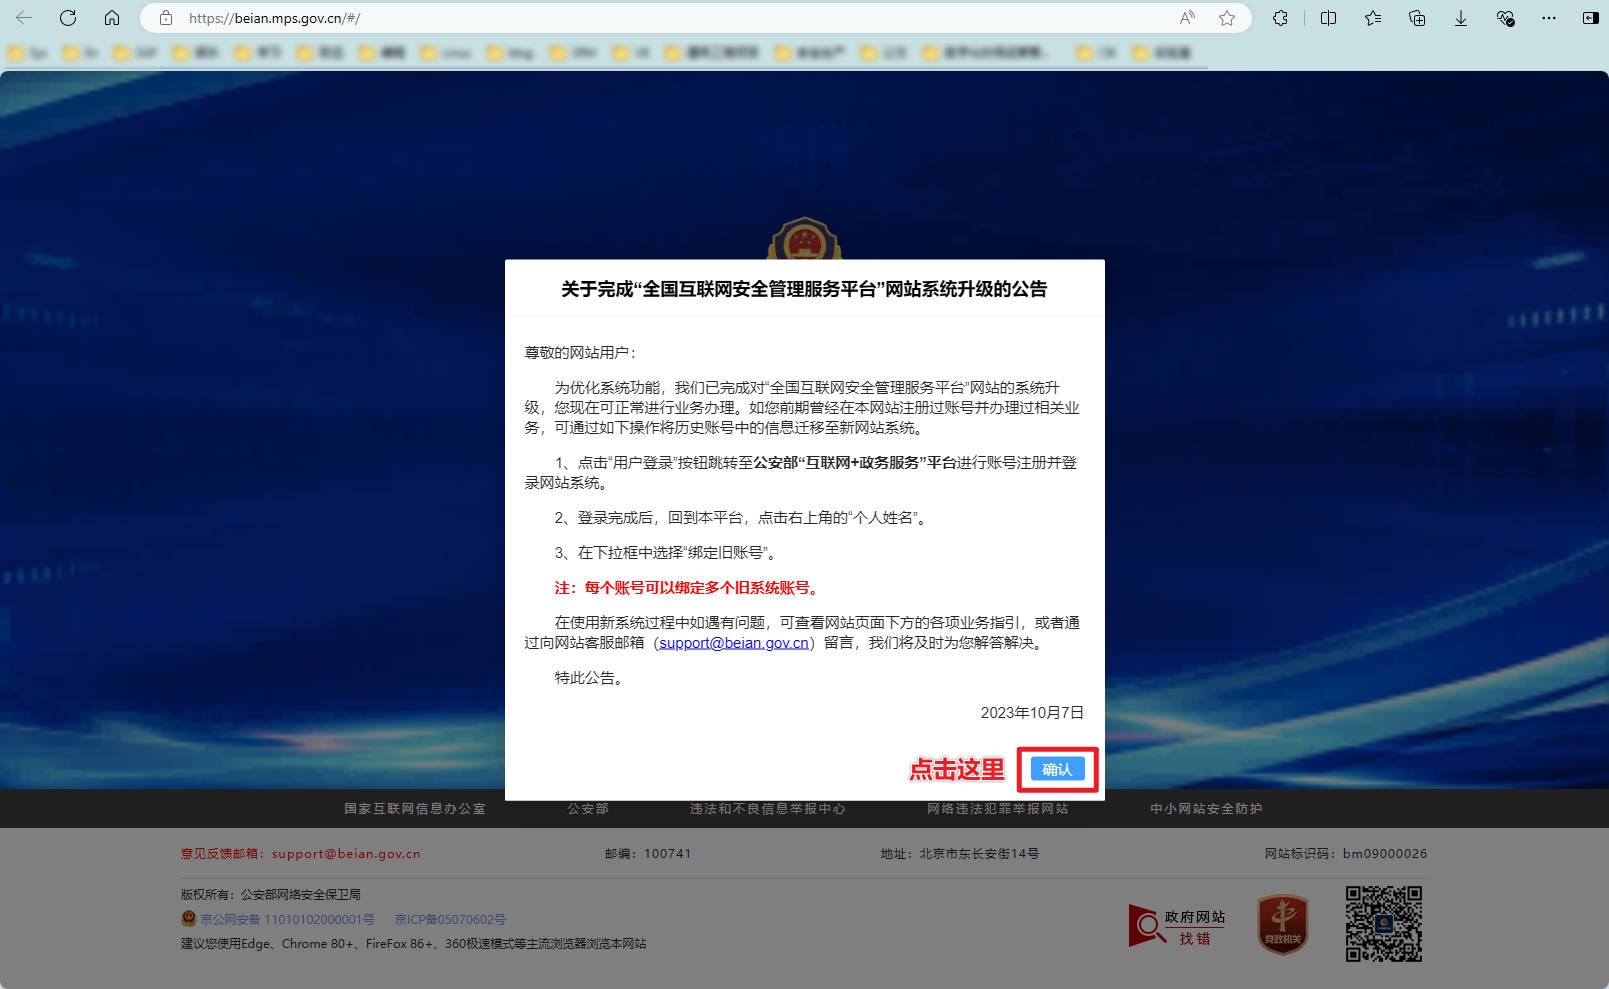
Task: Open the 公安部 footer link
Action: [x=588, y=809]
